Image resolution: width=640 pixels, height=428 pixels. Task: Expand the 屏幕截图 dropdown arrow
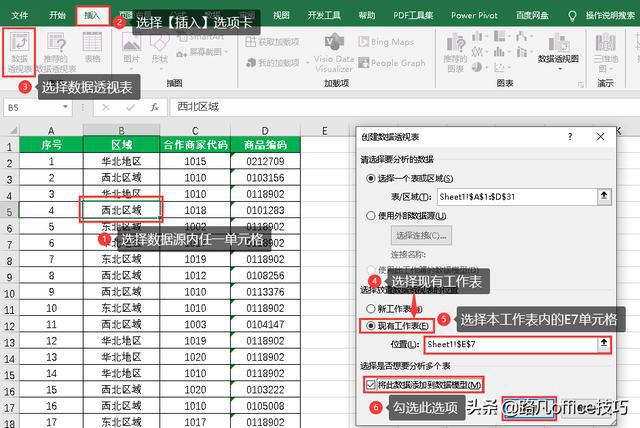(226, 52)
